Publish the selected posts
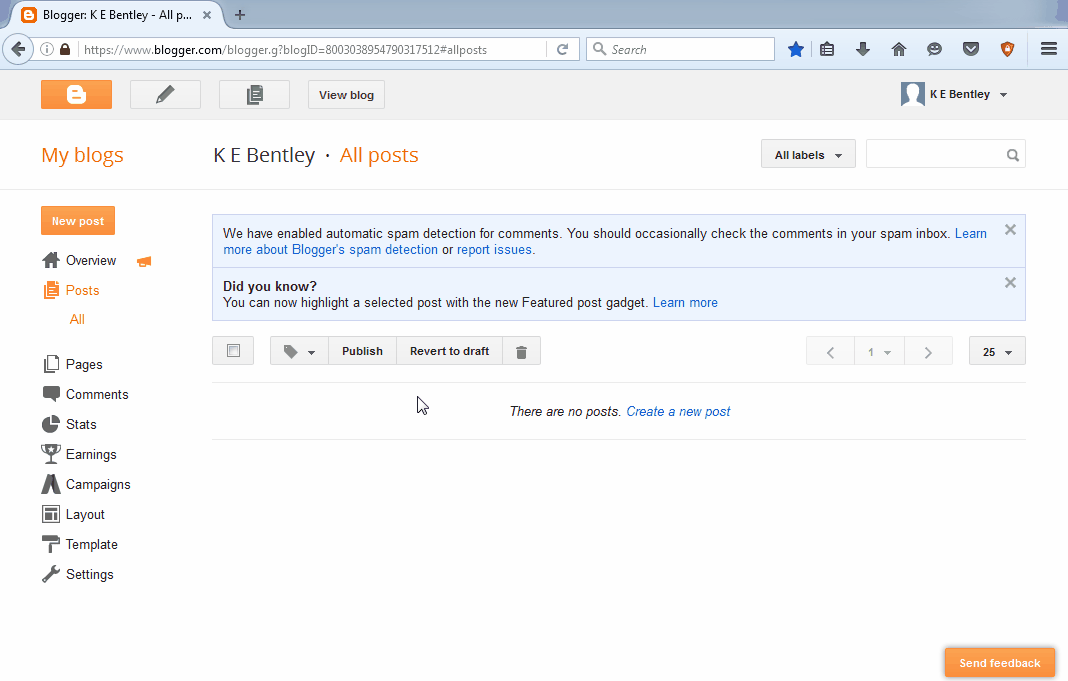1068x681 pixels. [x=362, y=351]
